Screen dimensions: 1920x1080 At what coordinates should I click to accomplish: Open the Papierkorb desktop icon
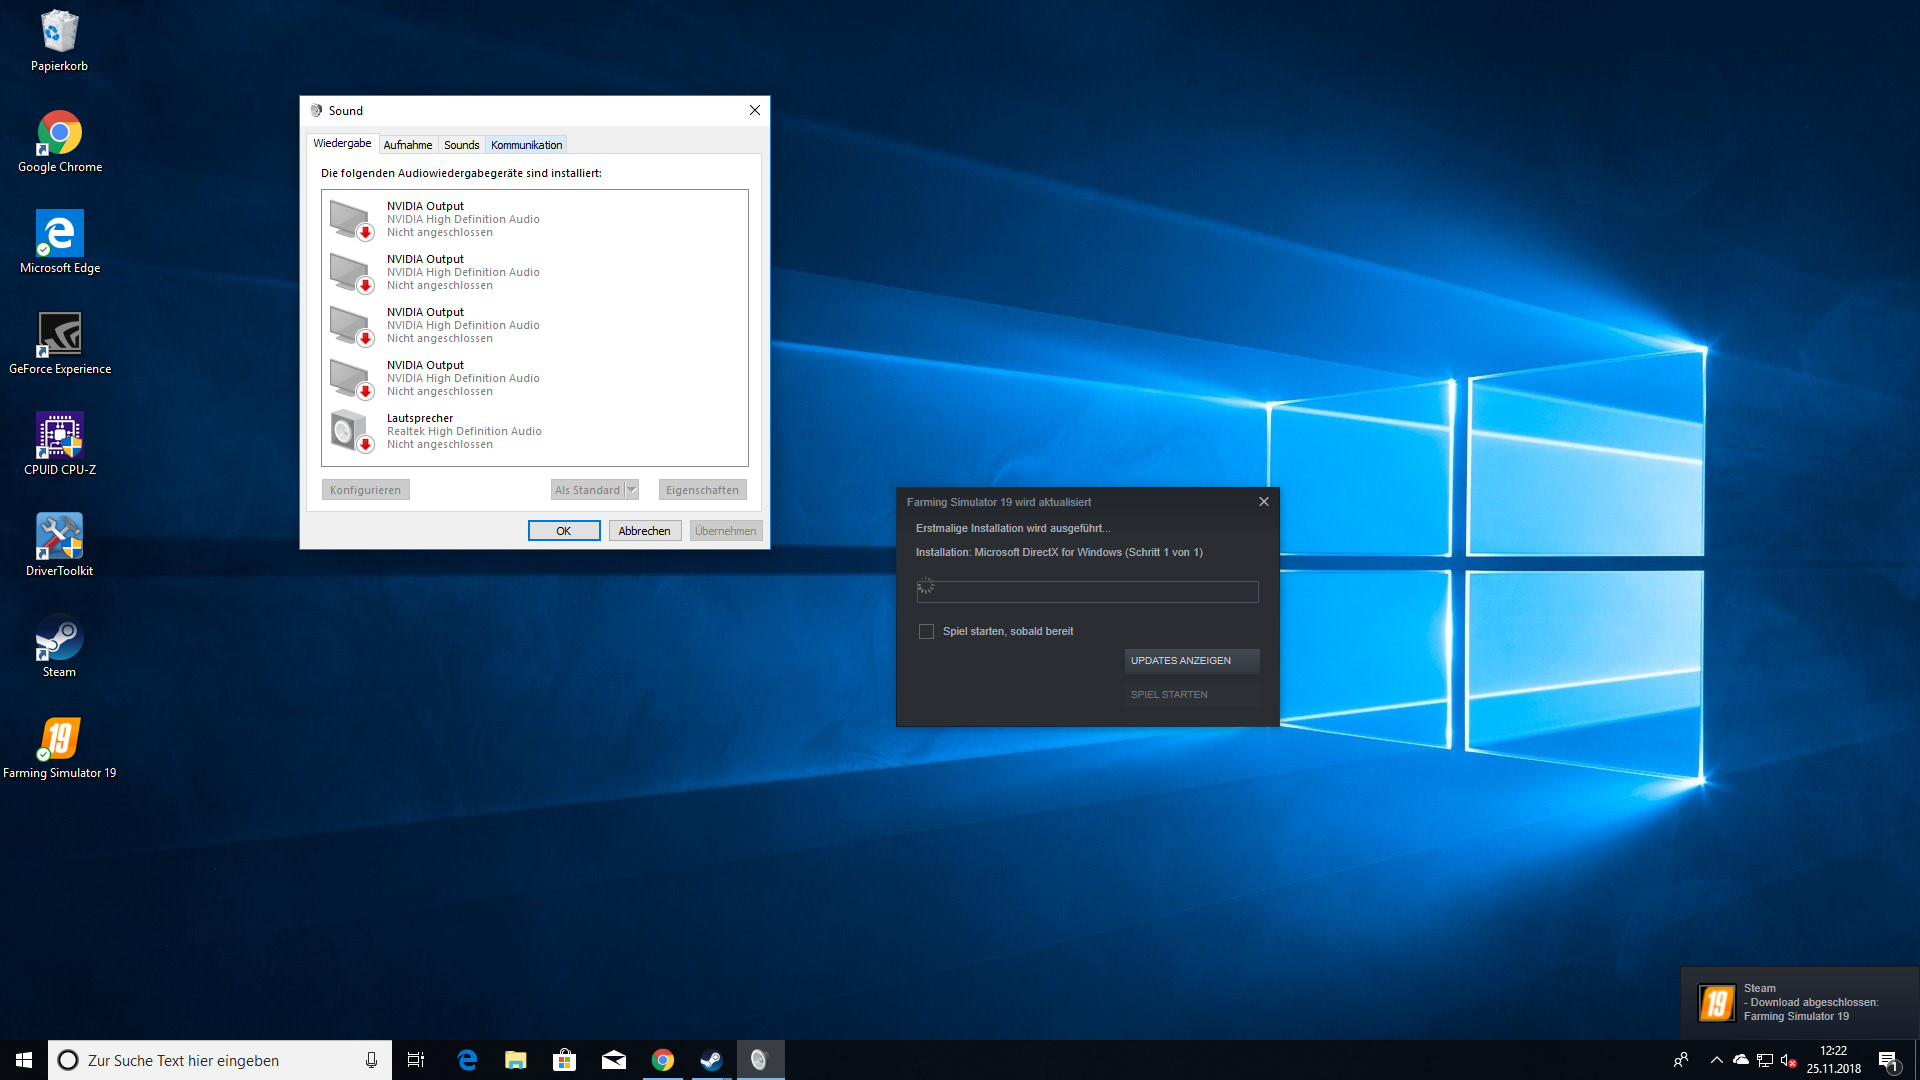(59, 41)
